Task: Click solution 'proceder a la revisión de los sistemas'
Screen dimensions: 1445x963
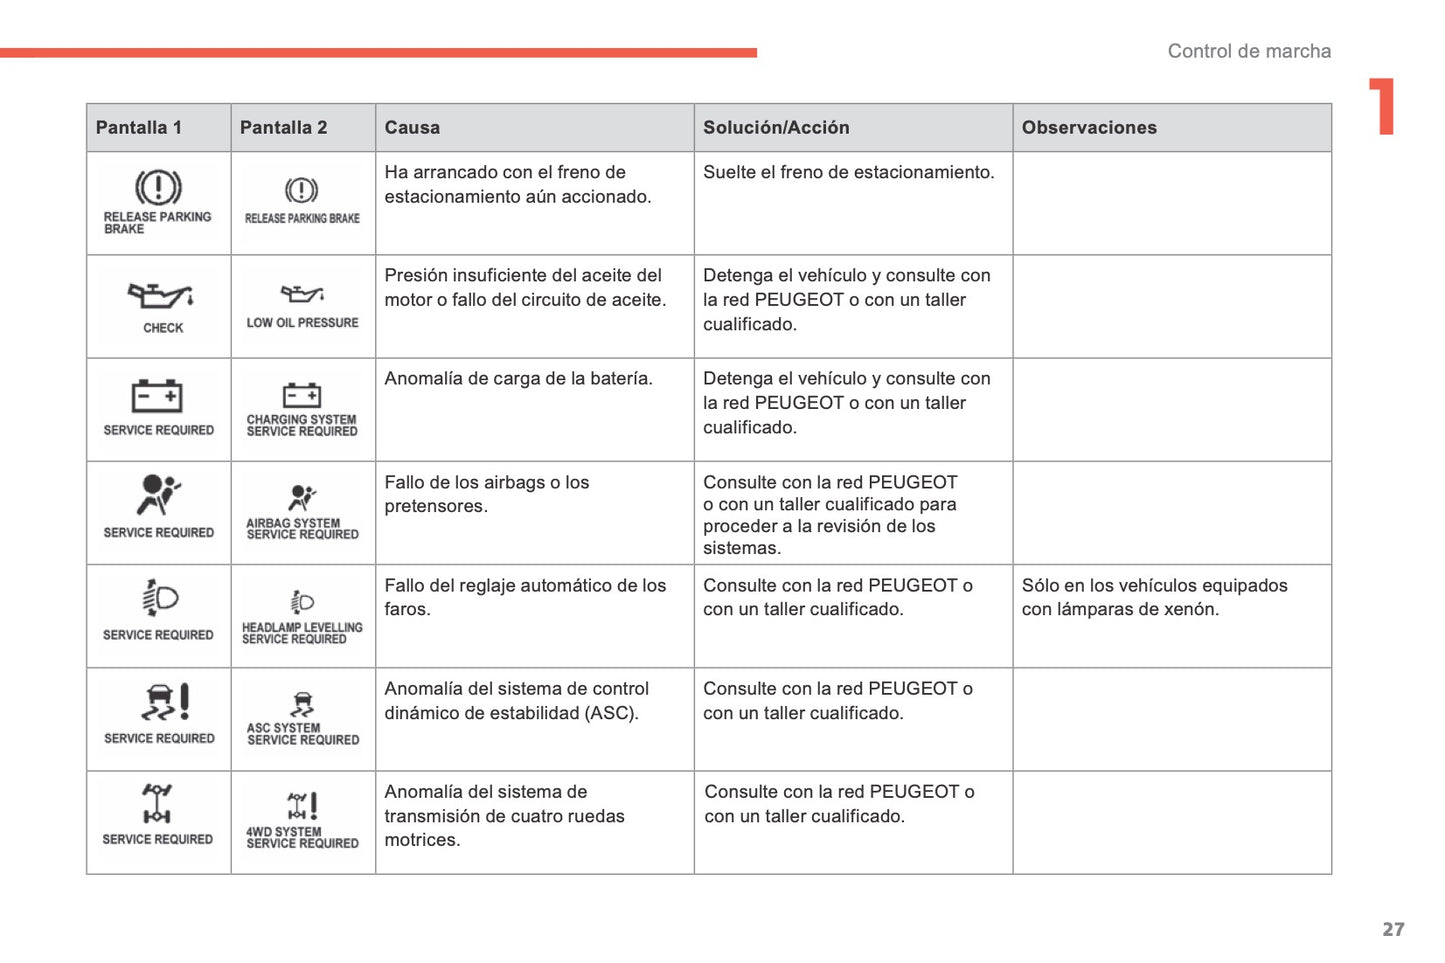Action: point(818,537)
